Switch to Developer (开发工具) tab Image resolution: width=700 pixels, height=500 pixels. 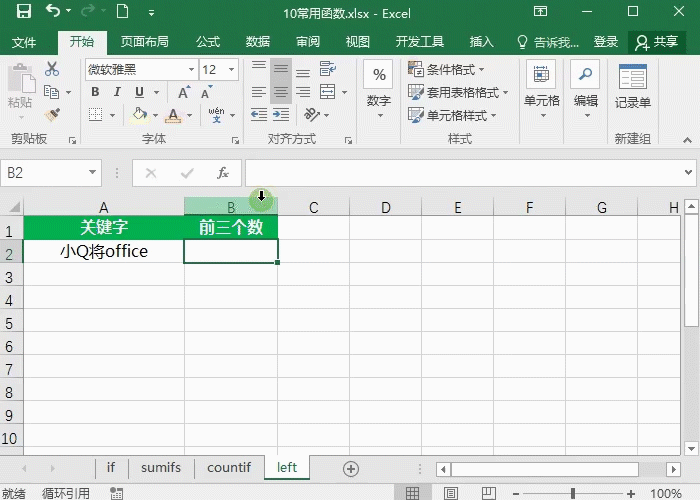[420, 42]
